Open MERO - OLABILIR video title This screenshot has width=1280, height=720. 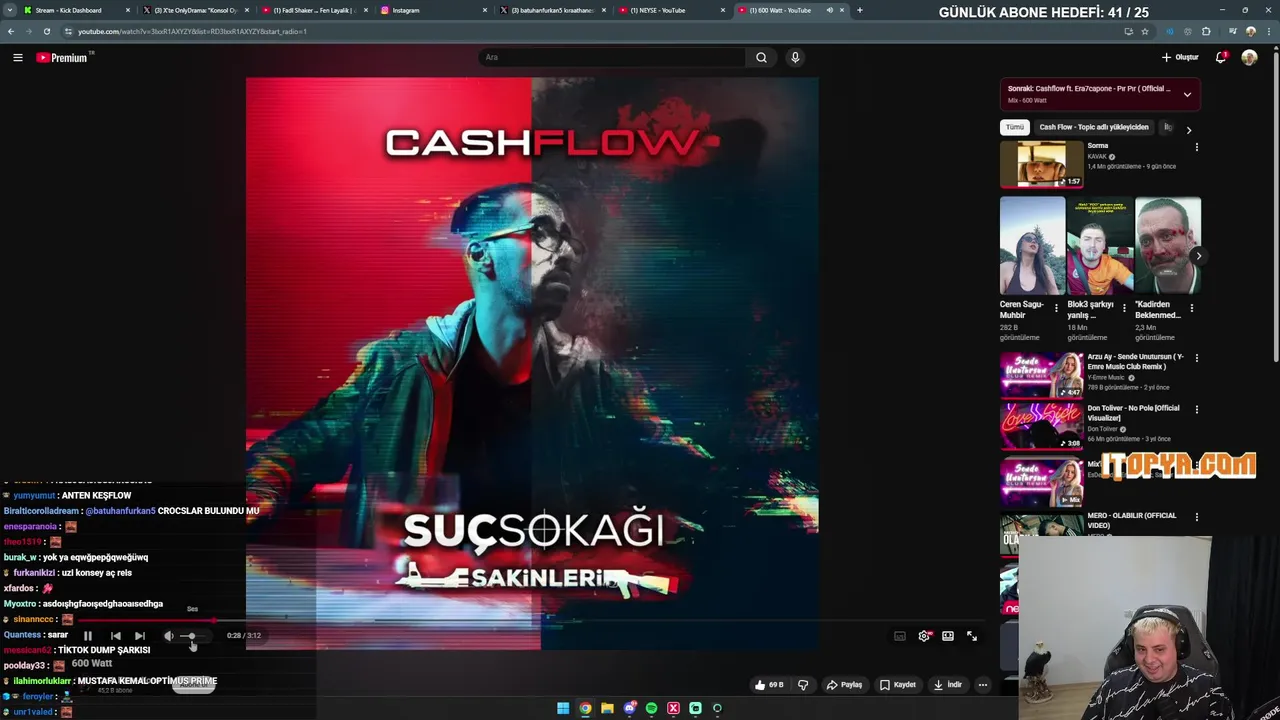(x=1132, y=520)
